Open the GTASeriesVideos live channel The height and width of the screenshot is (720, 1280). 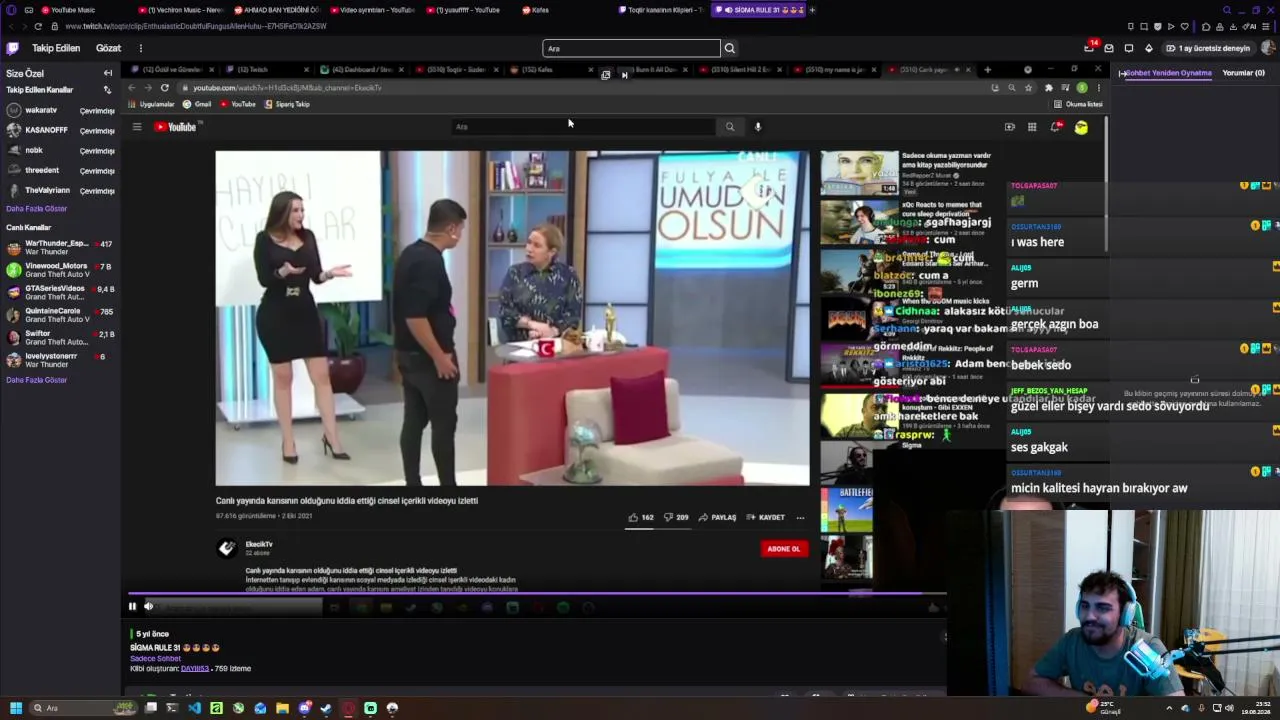(x=60, y=292)
